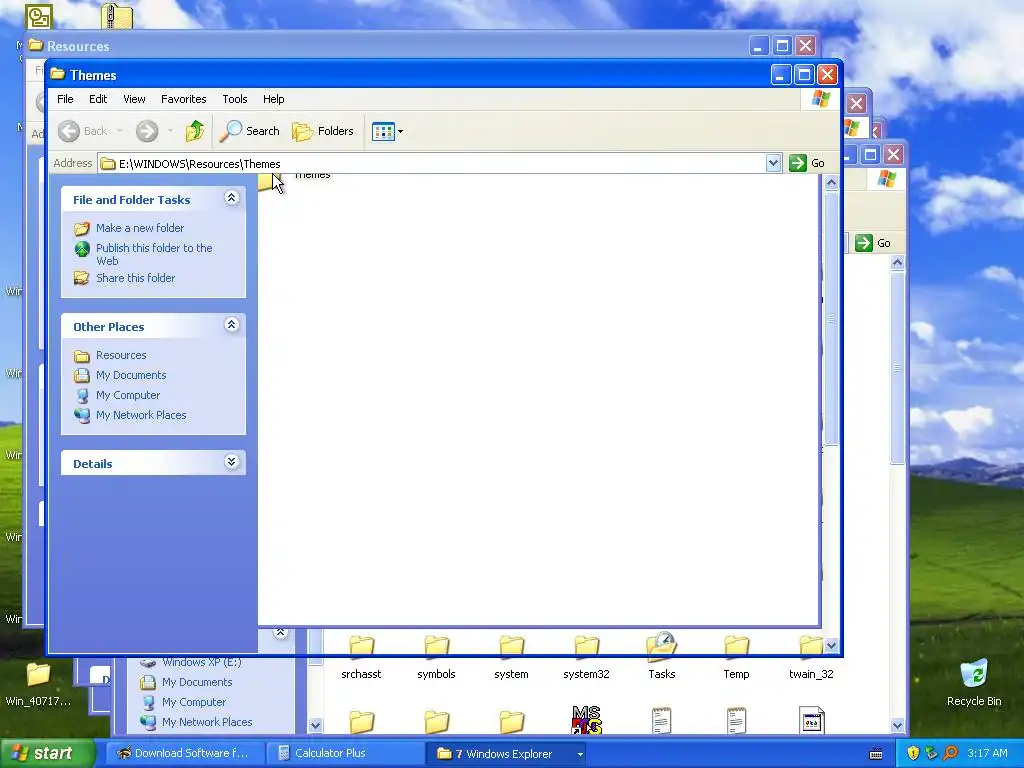Select the Tasks scheduled folder icon

(x=661, y=647)
